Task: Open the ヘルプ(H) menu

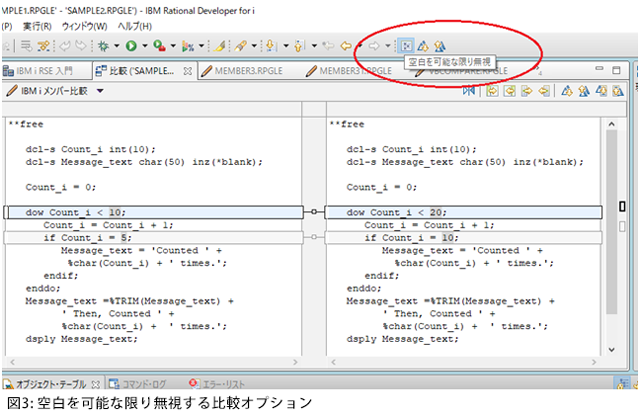Action: pos(135,27)
